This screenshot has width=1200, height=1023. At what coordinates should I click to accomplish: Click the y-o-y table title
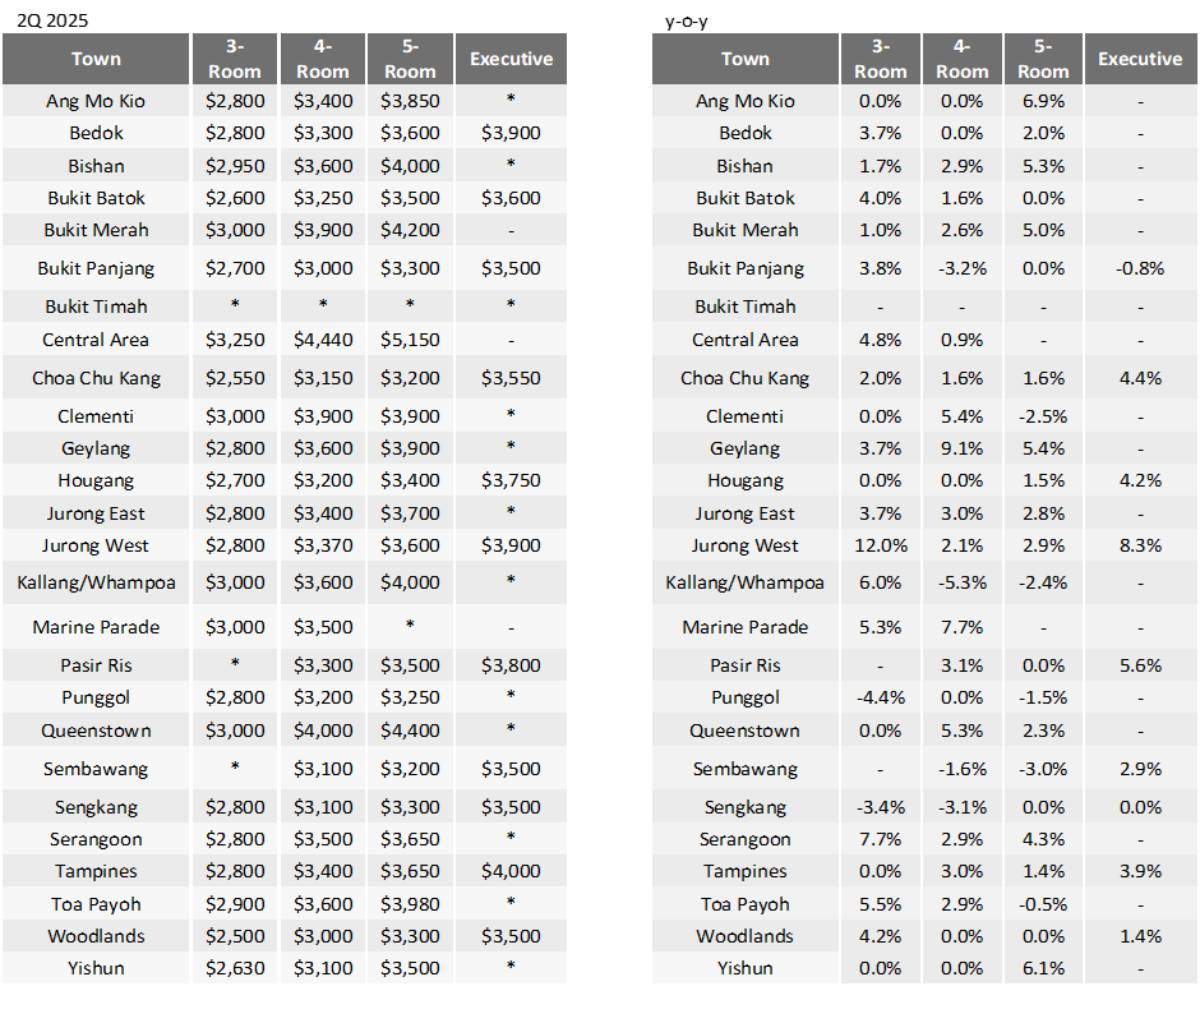(686, 20)
